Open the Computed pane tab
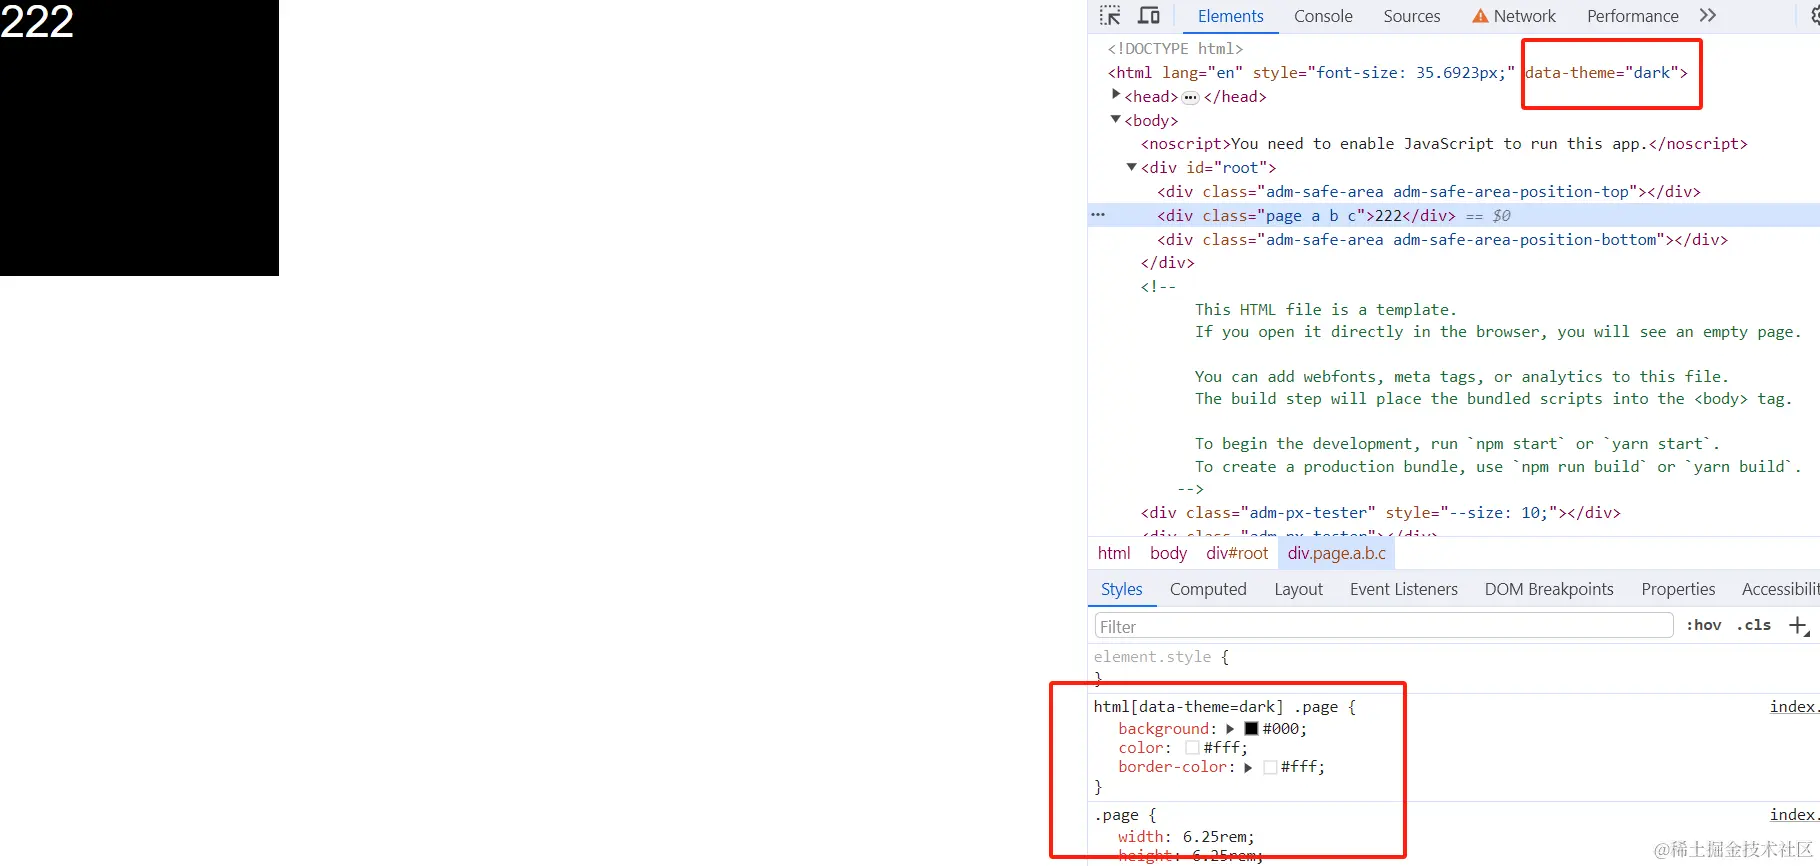The width and height of the screenshot is (1820, 866). 1208,589
